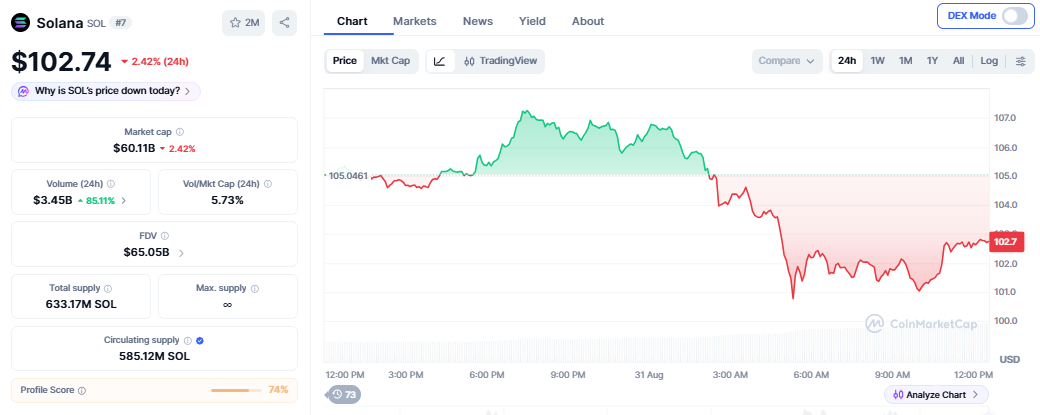Toggle Log scale on chart
Screen dimensions: 1040x415
click(x=989, y=61)
